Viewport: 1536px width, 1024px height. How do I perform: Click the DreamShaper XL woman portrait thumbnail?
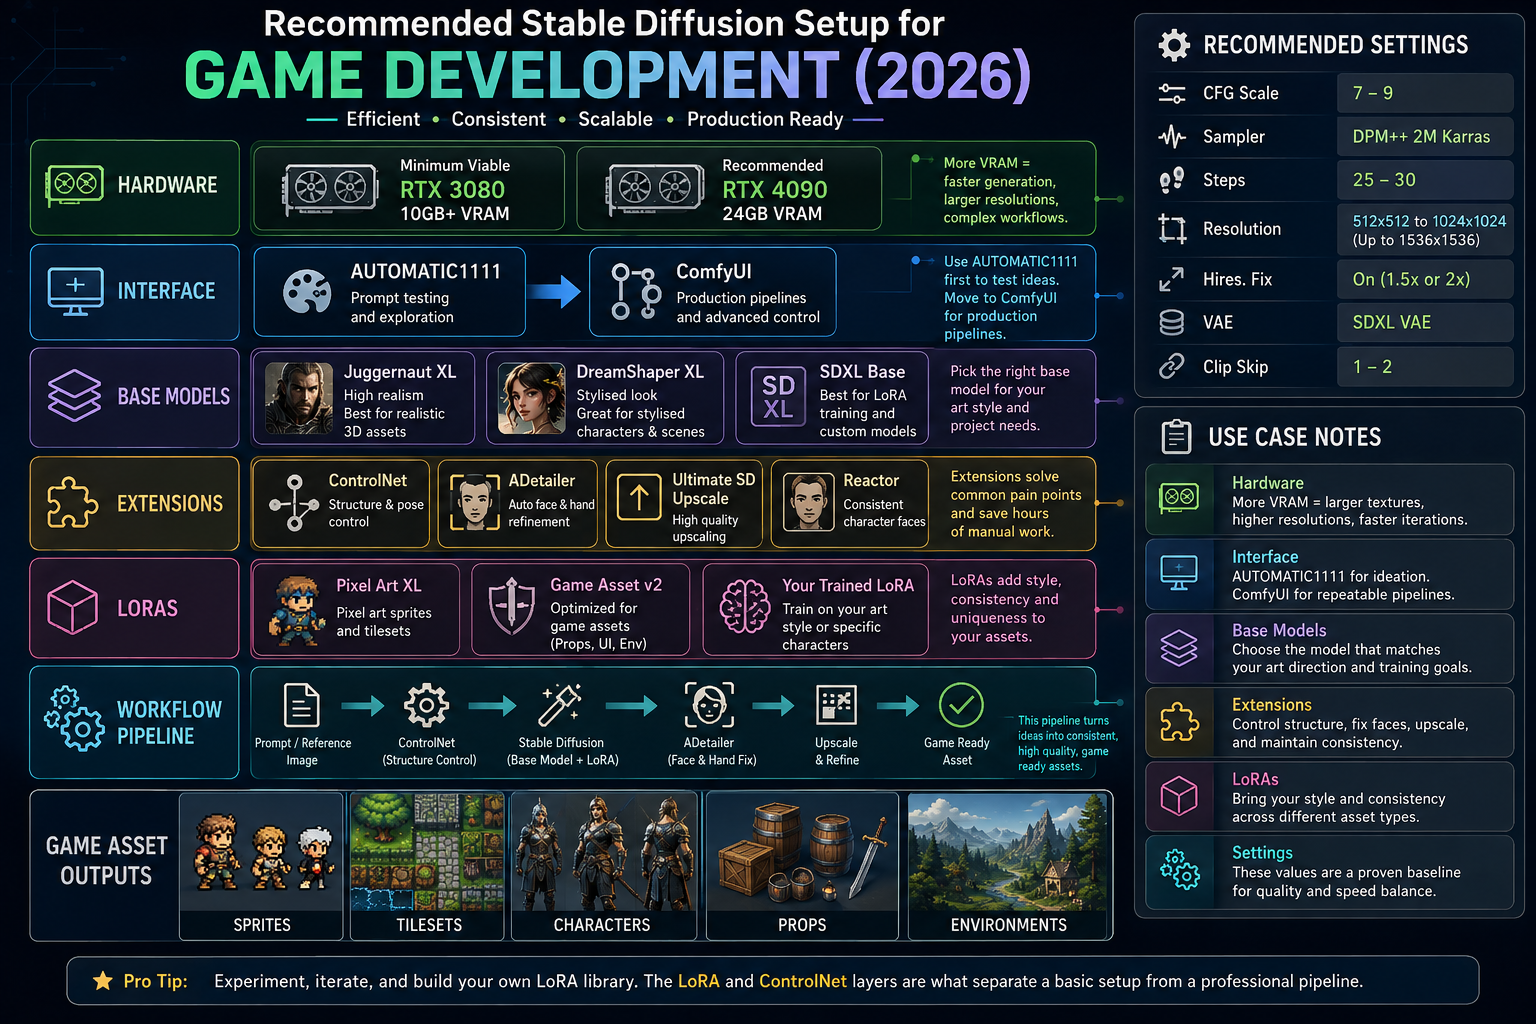click(532, 398)
